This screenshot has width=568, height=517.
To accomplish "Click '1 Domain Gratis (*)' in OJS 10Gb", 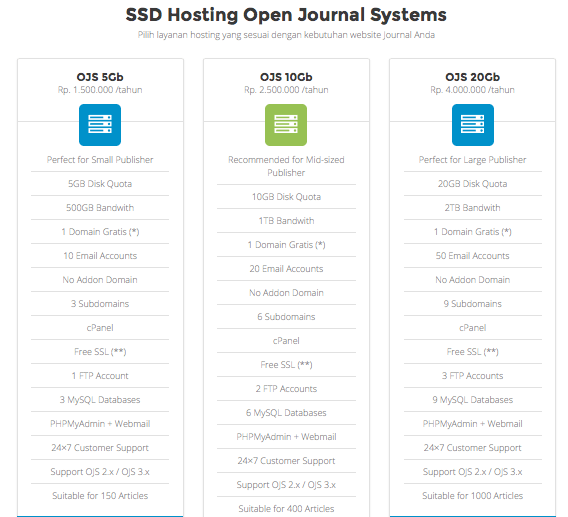I will click(286, 245).
